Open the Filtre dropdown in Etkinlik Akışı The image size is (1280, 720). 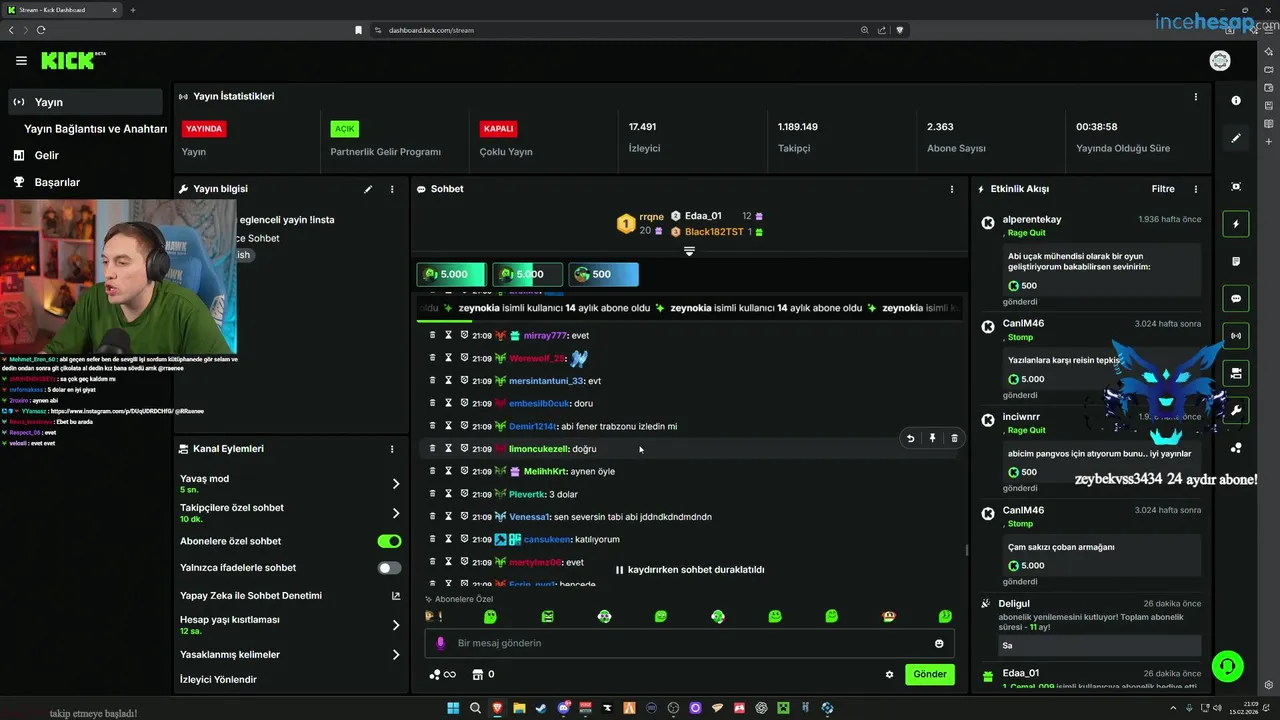pyautogui.click(x=1163, y=189)
